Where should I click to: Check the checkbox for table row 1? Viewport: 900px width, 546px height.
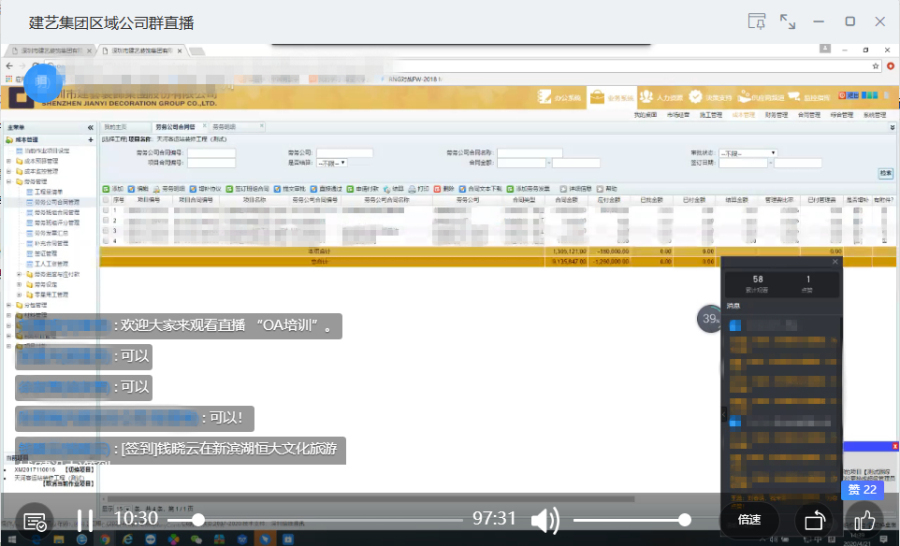pos(106,211)
